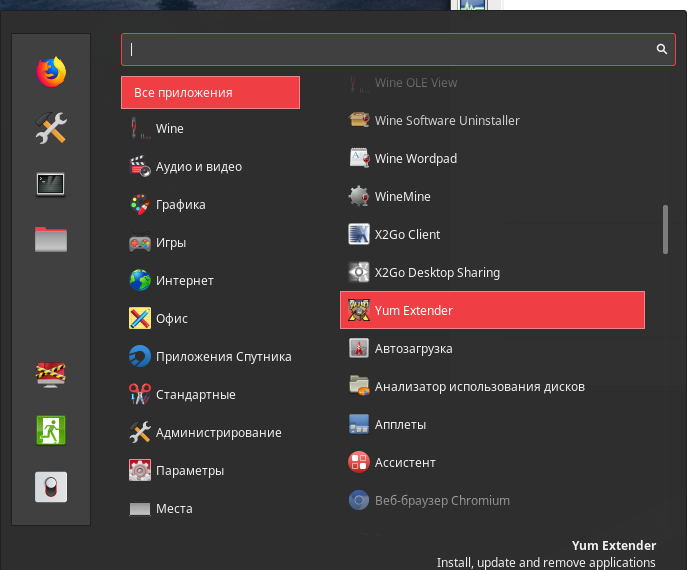Click the Yum Extender icon
Screen dimensions: 687x570
(x=359, y=310)
